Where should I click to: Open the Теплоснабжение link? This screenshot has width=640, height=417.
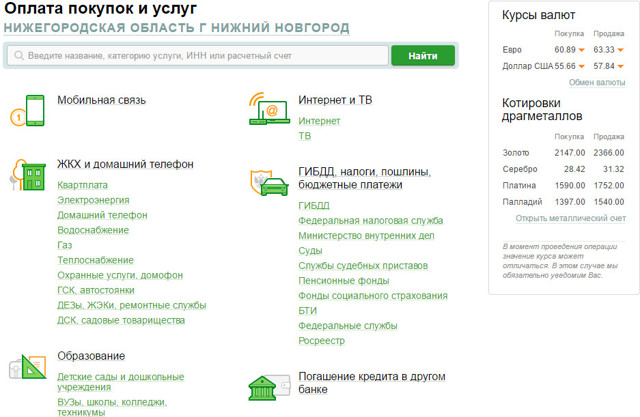point(96,260)
